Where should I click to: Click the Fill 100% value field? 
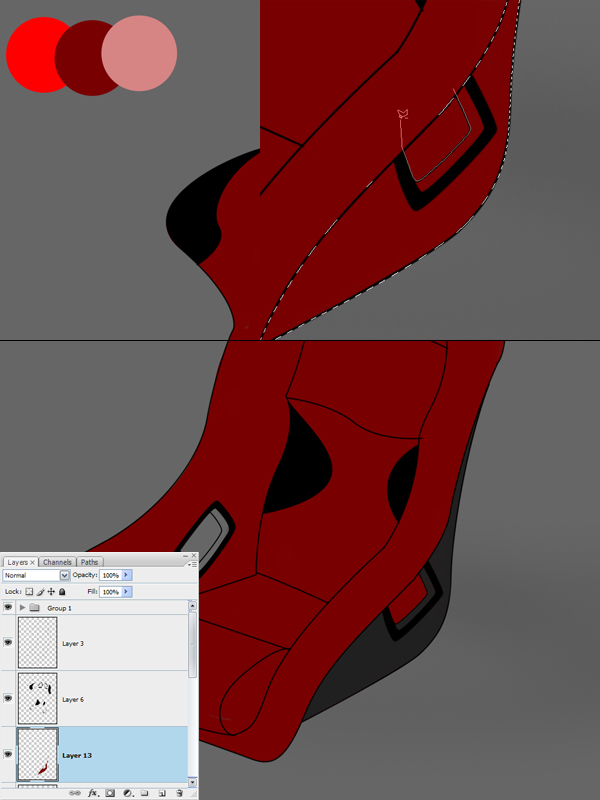pyautogui.click(x=110, y=592)
